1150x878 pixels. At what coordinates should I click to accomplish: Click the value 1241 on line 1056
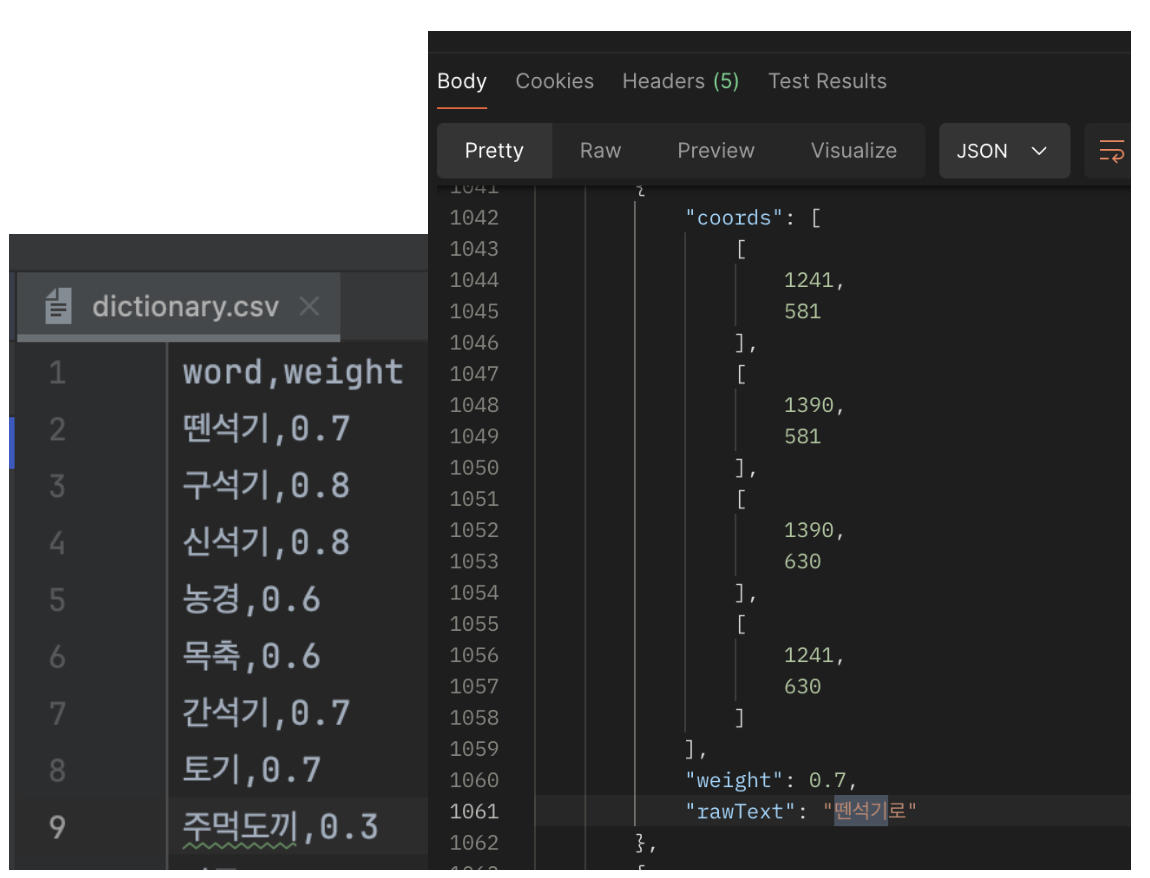tap(808, 655)
